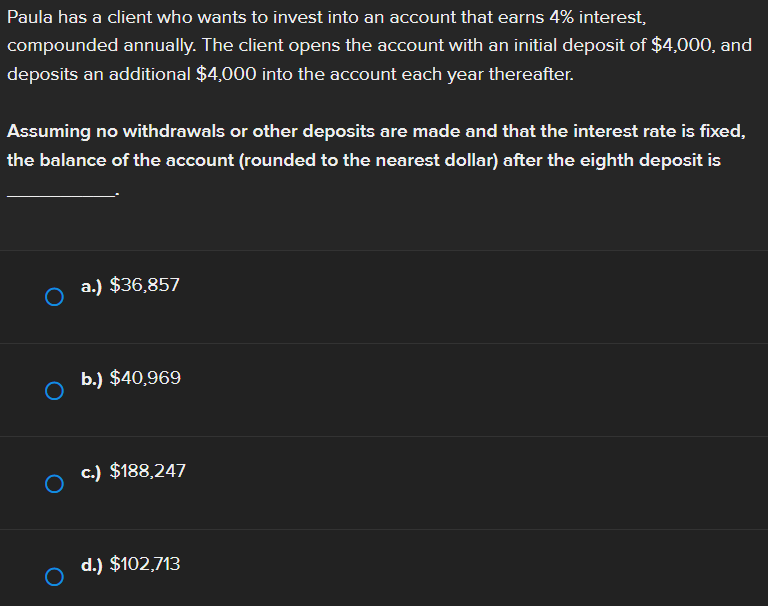Click the $188,247 answer text
The image size is (768, 606).
(x=147, y=471)
